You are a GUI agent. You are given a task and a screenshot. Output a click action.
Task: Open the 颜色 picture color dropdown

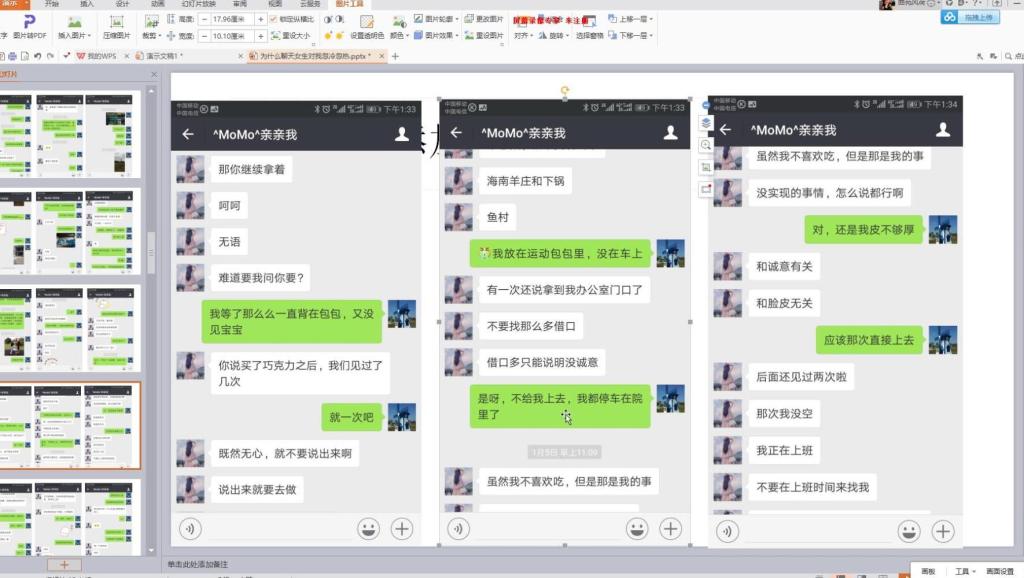401,33
